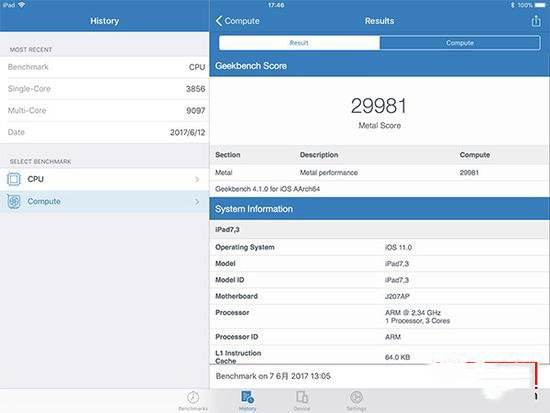Click Geekbench 4.1.0 for iOS AArch64 text
Viewport: 550px width, 413px height.
pos(267,189)
